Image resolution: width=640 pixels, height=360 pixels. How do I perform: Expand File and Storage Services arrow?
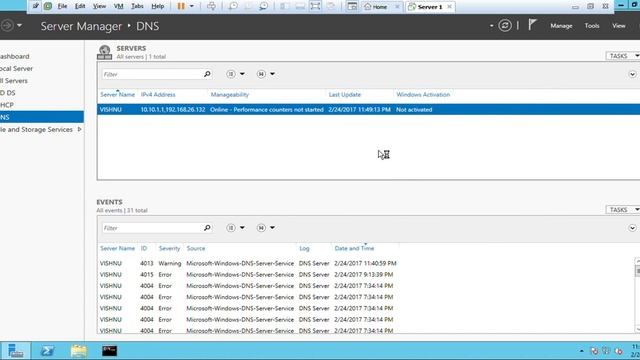click(x=79, y=129)
